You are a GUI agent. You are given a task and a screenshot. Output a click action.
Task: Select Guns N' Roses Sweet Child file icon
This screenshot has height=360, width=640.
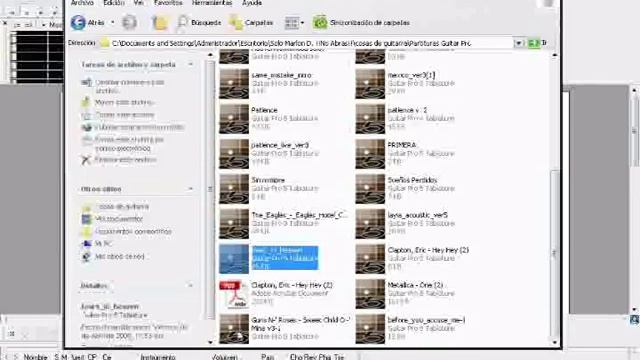(234, 329)
